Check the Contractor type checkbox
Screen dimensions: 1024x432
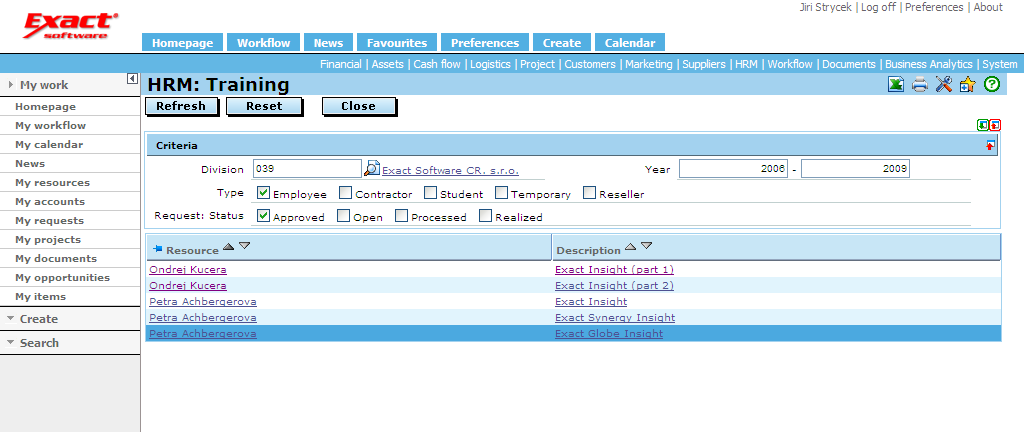click(x=345, y=193)
